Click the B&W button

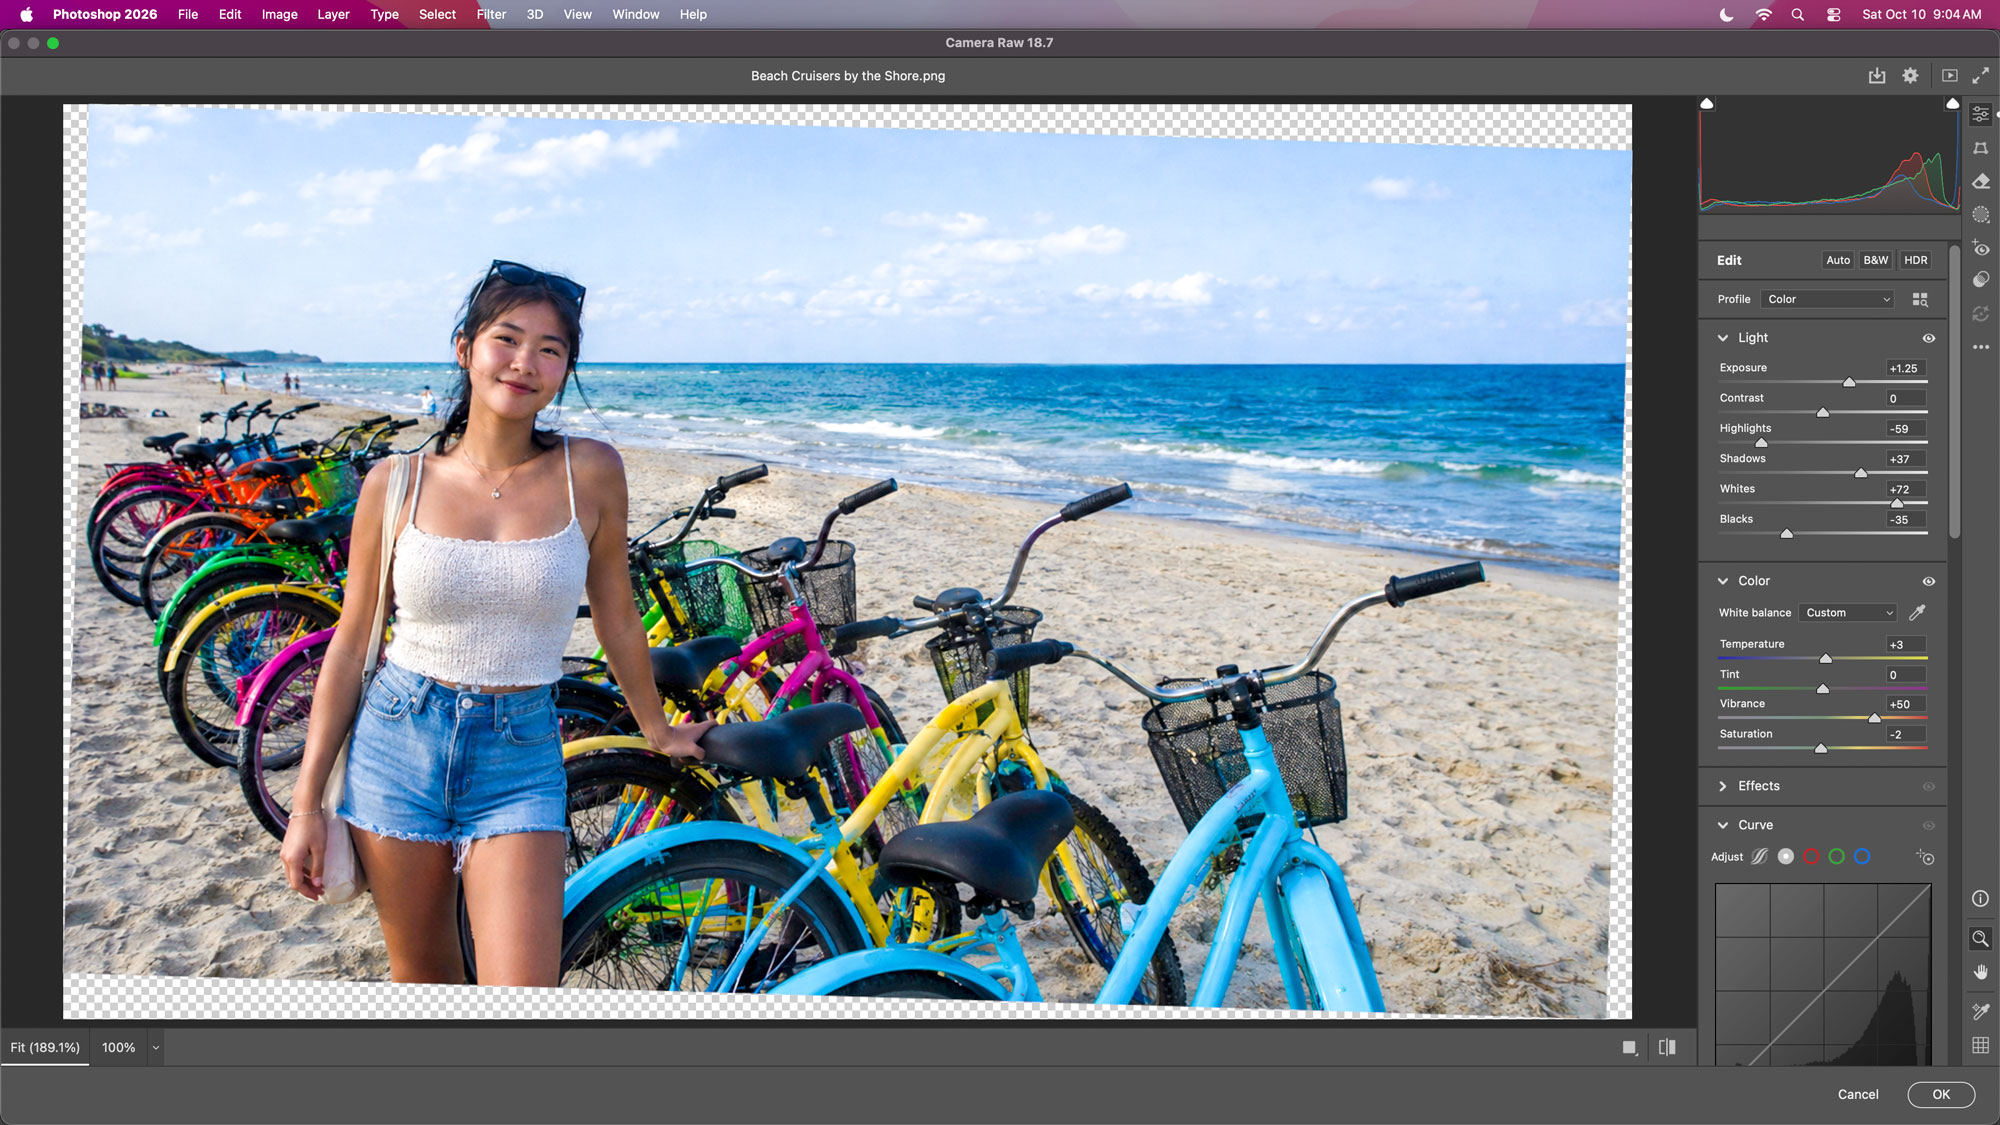[1876, 260]
